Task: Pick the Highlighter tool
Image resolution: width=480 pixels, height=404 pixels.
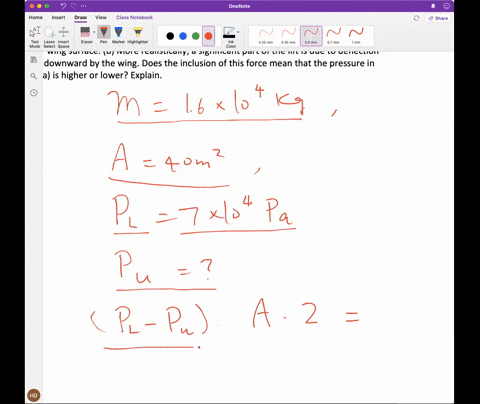Action: pyautogui.click(x=138, y=35)
